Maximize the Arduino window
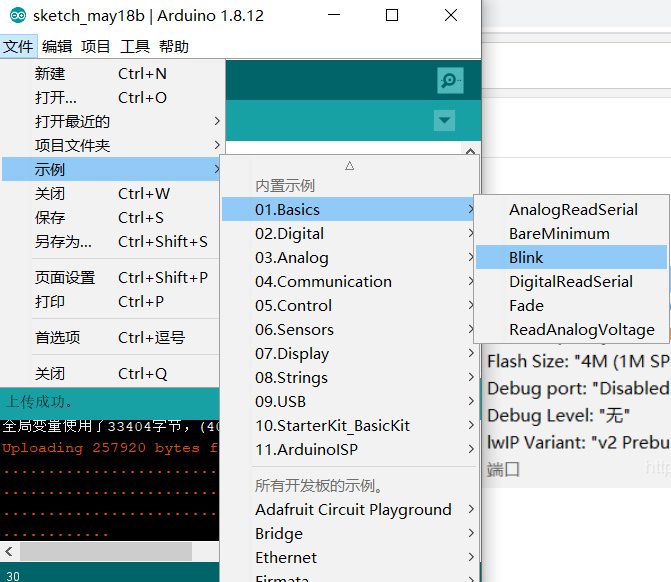The image size is (671, 582). [x=392, y=15]
